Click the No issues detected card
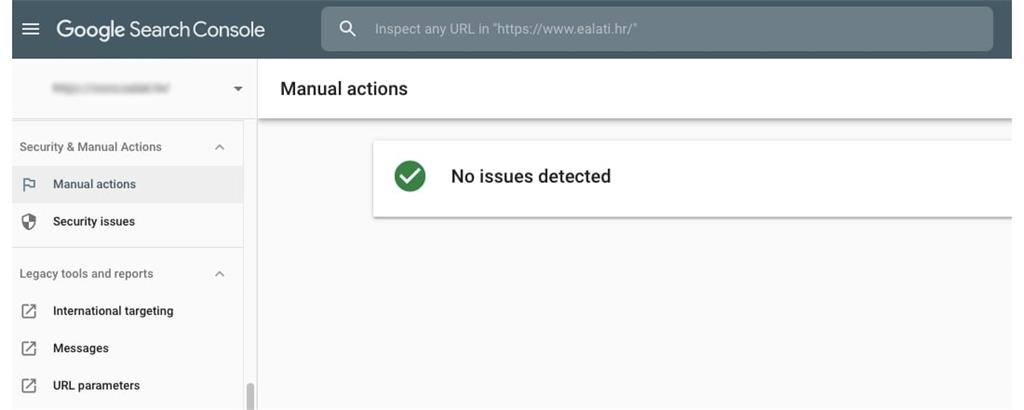1024x410 pixels. point(692,178)
